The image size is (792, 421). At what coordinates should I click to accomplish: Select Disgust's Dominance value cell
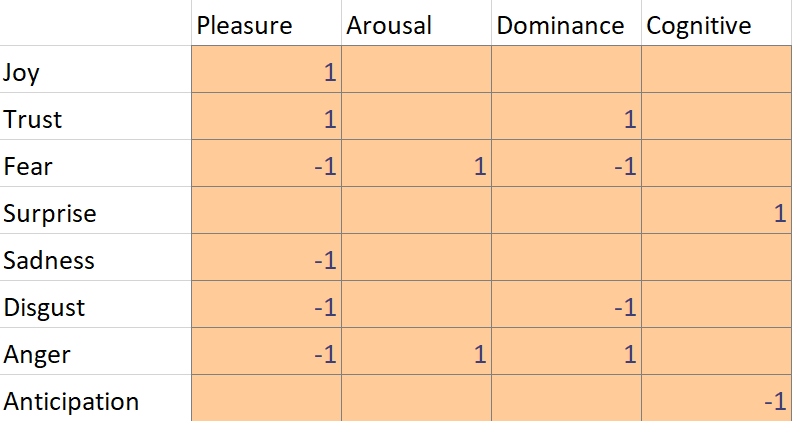coord(566,307)
